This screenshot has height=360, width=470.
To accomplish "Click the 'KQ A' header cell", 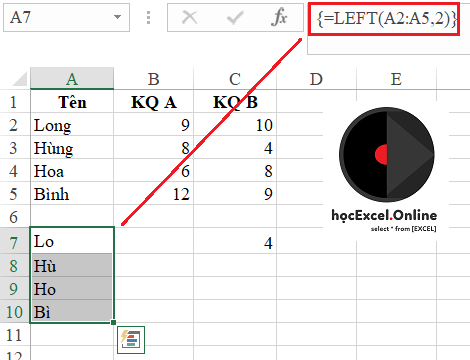I will click(154, 101).
